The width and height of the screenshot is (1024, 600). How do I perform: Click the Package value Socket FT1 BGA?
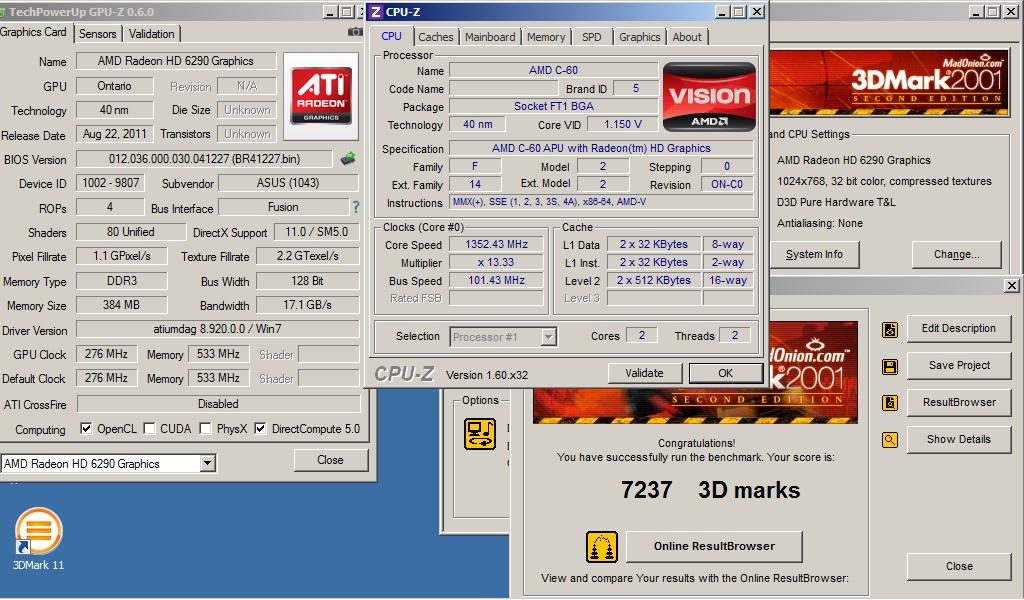coord(554,106)
